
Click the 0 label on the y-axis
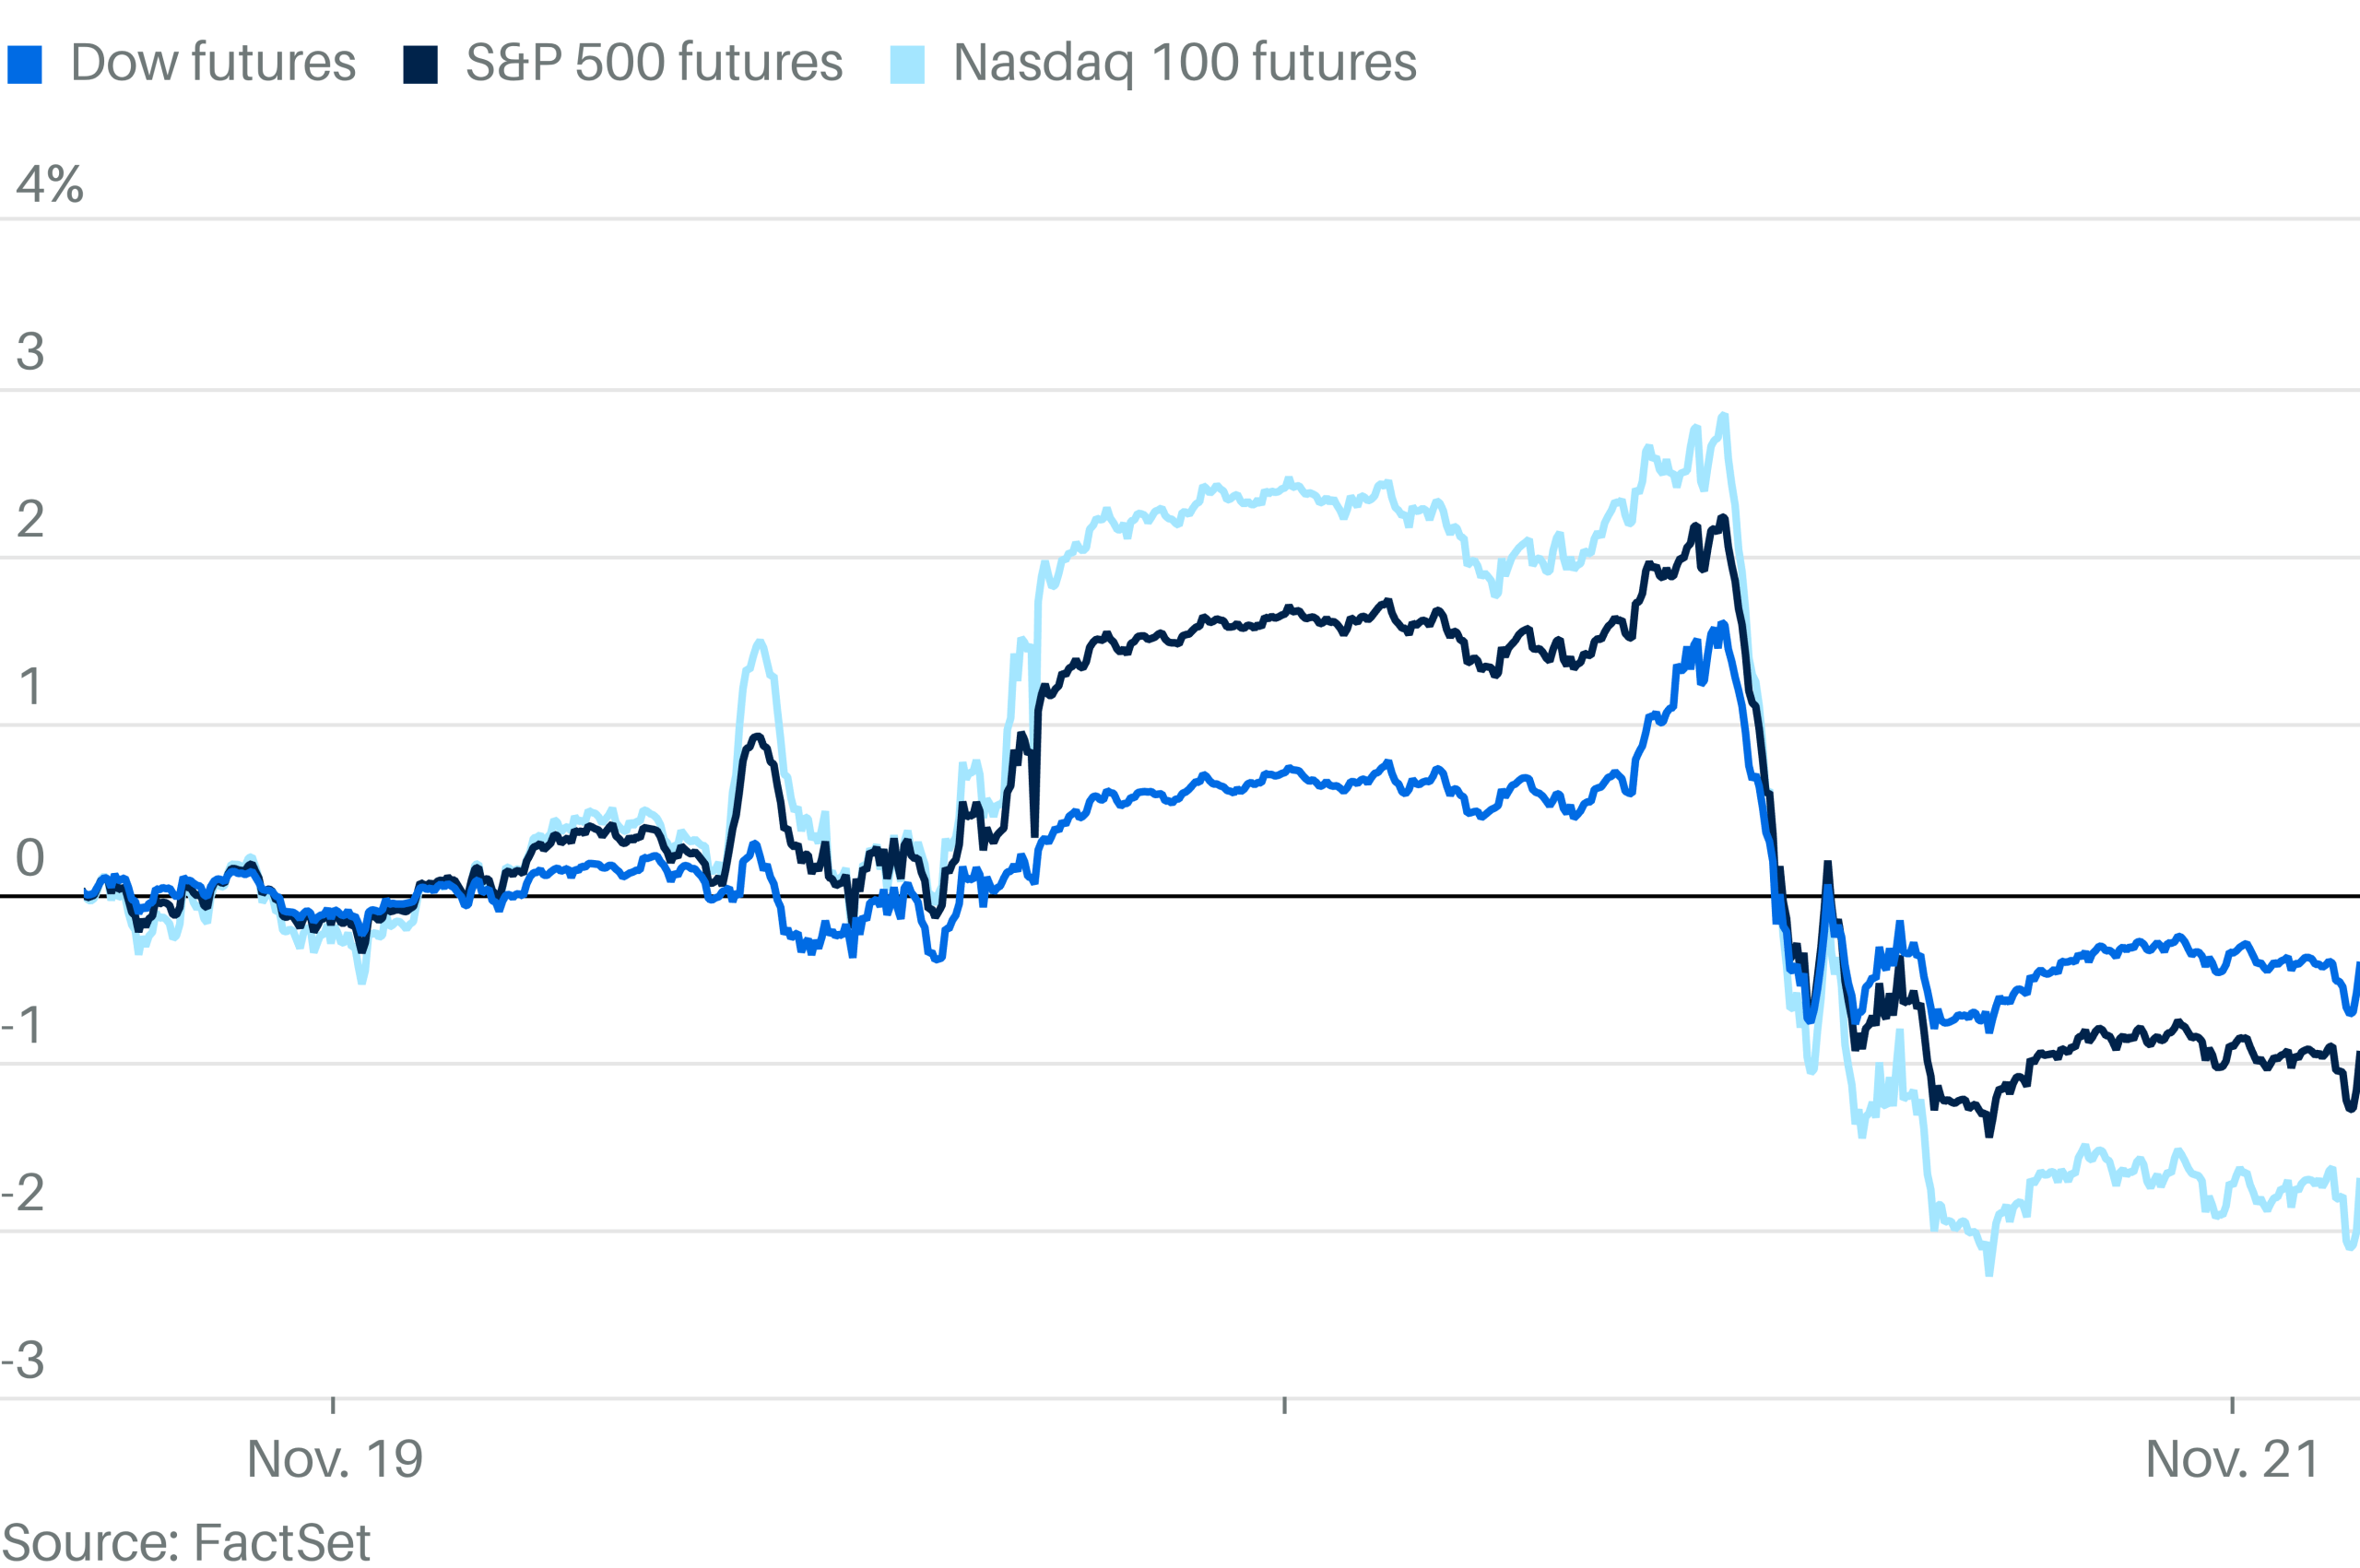30,857
